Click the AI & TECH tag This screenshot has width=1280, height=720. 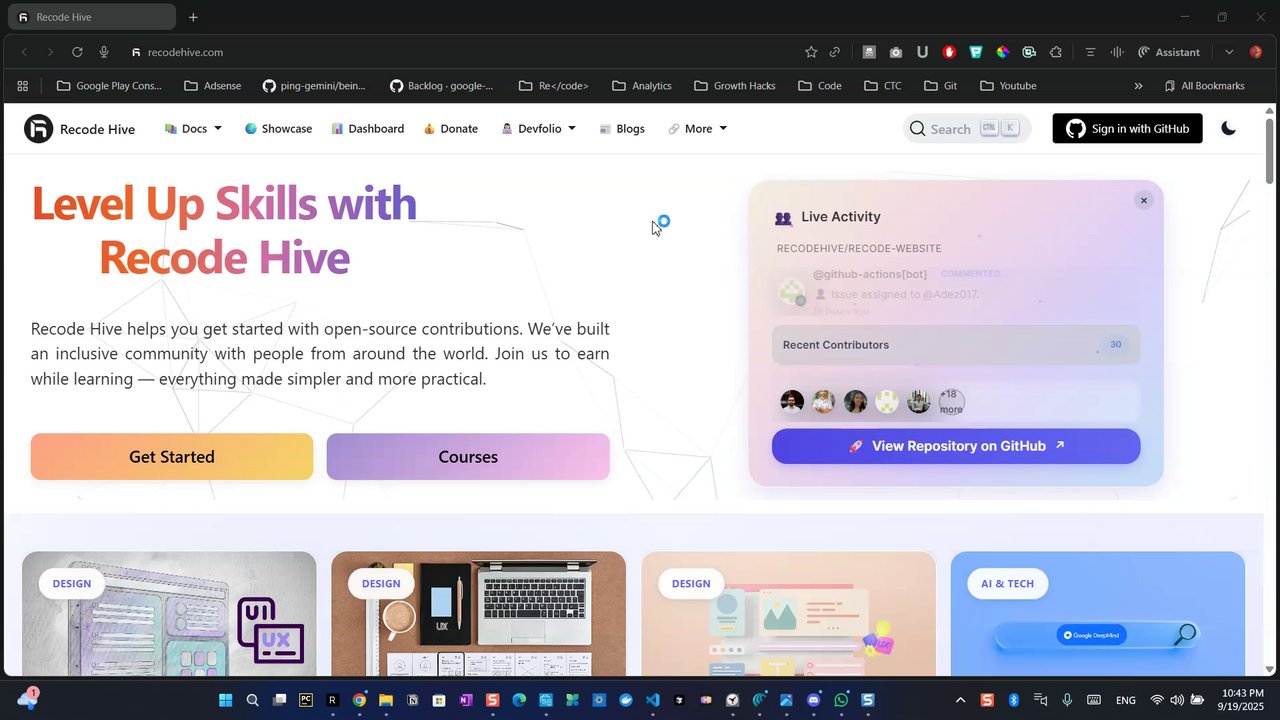tap(1007, 583)
